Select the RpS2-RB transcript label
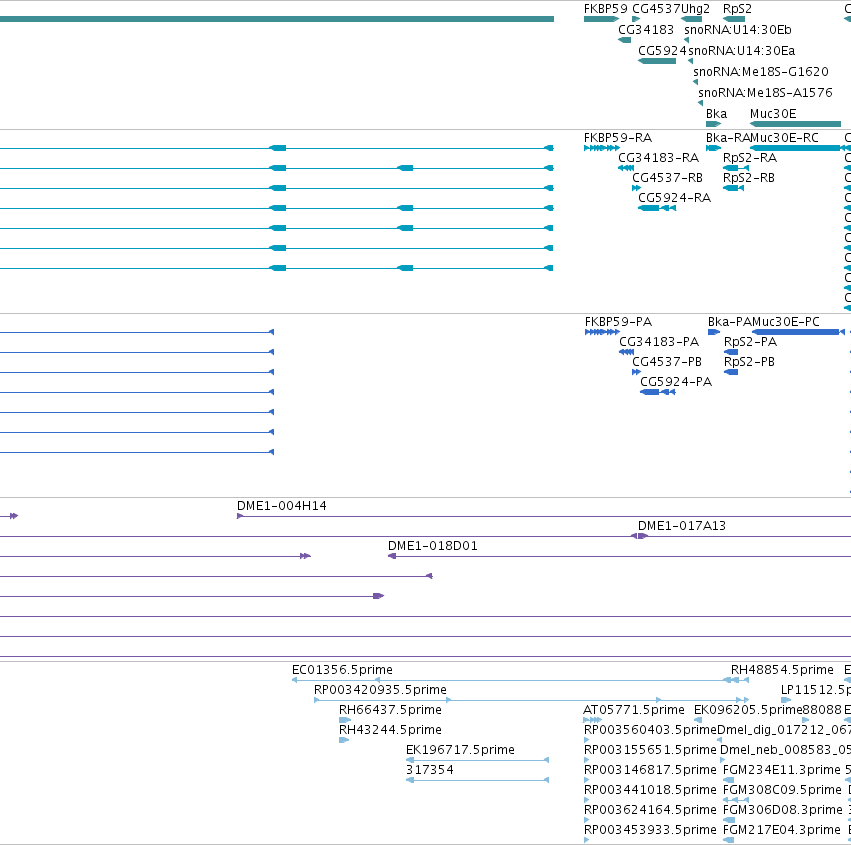This screenshot has width=851, height=845. click(x=748, y=178)
